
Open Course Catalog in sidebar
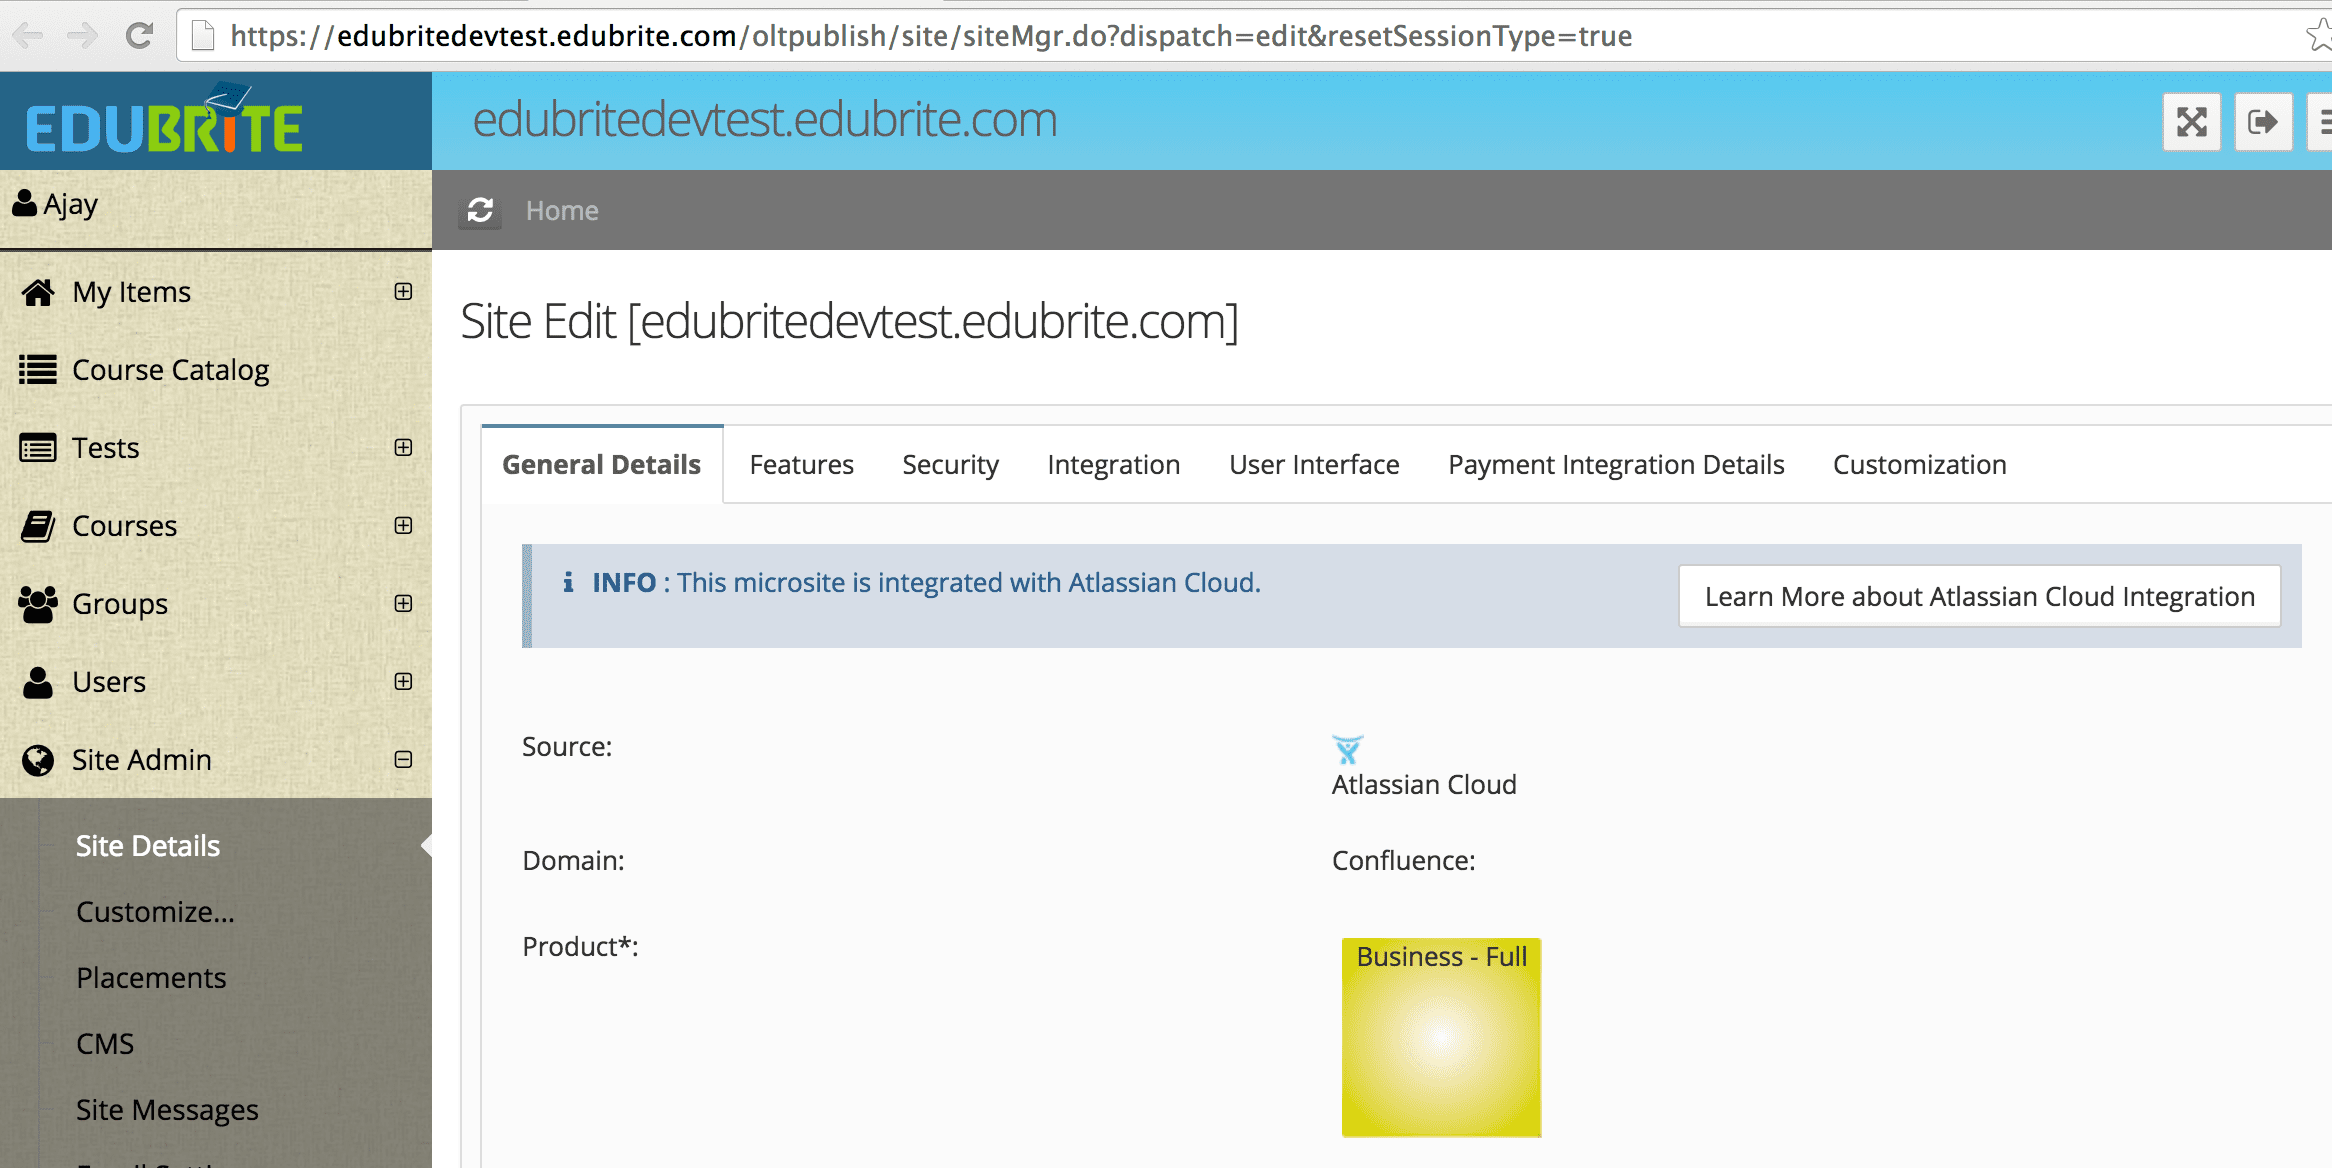171,370
